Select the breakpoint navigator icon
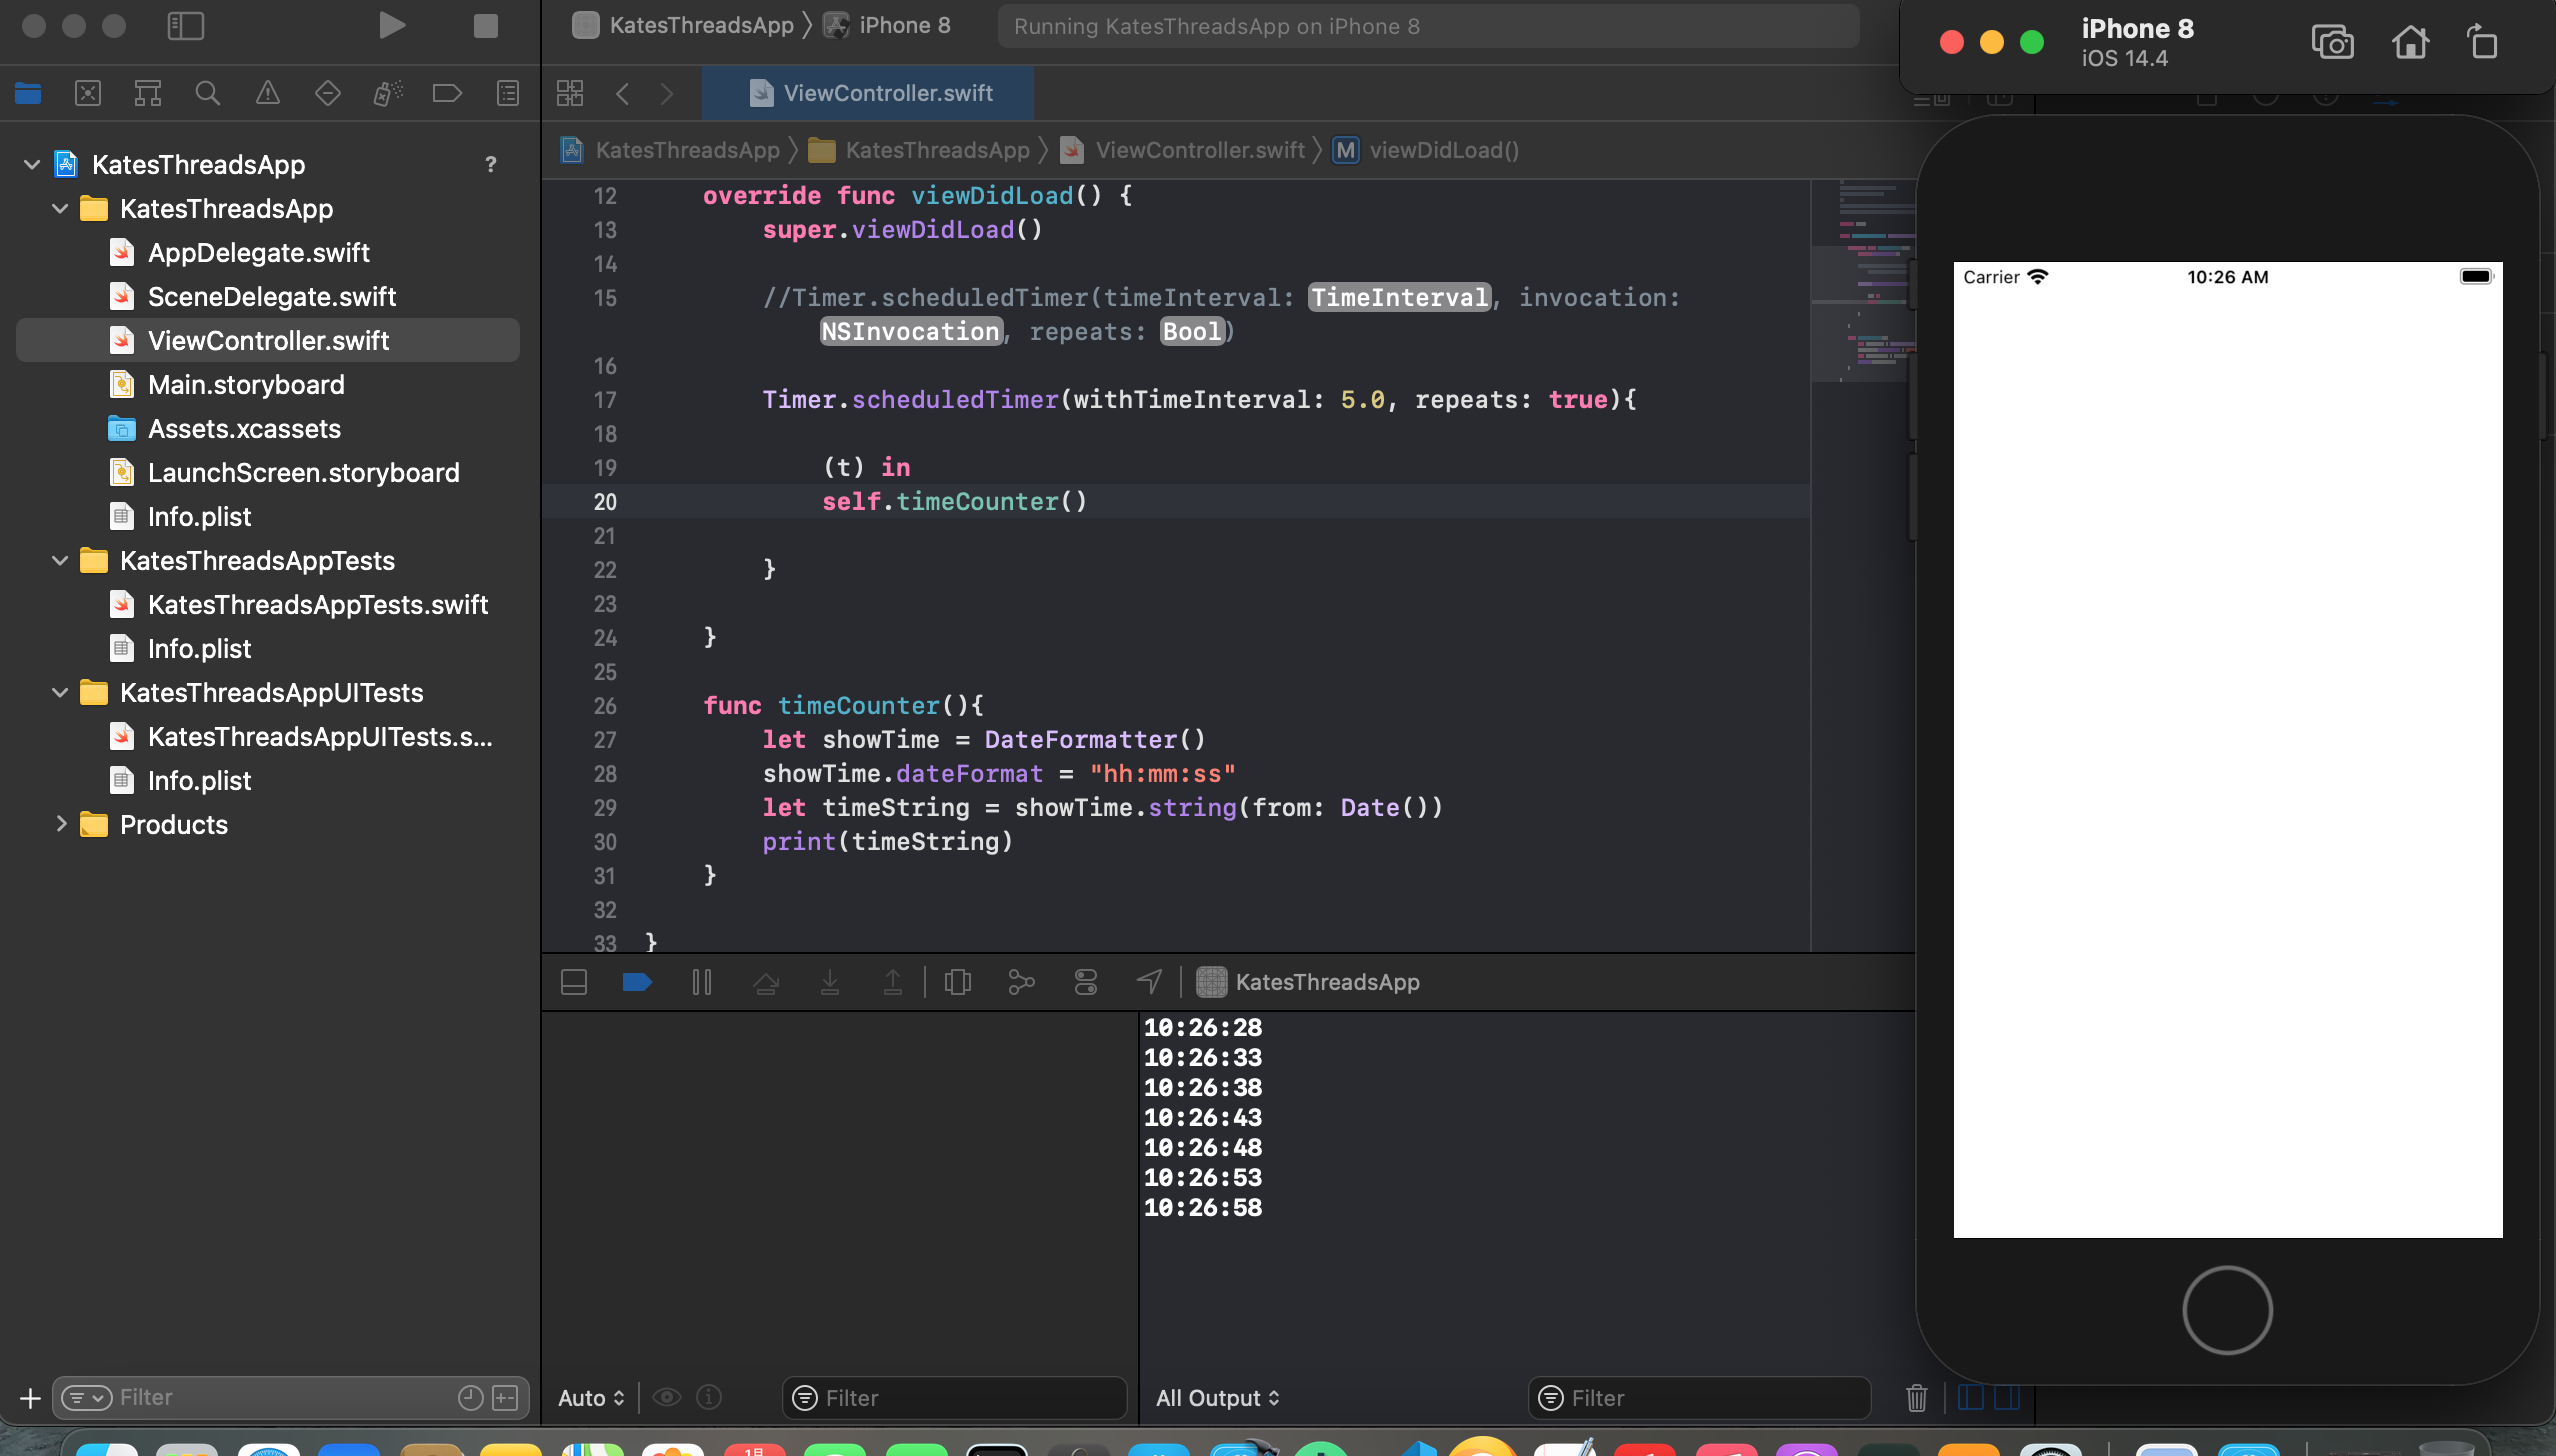This screenshot has height=1456, width=2556. tap(449, 91)
